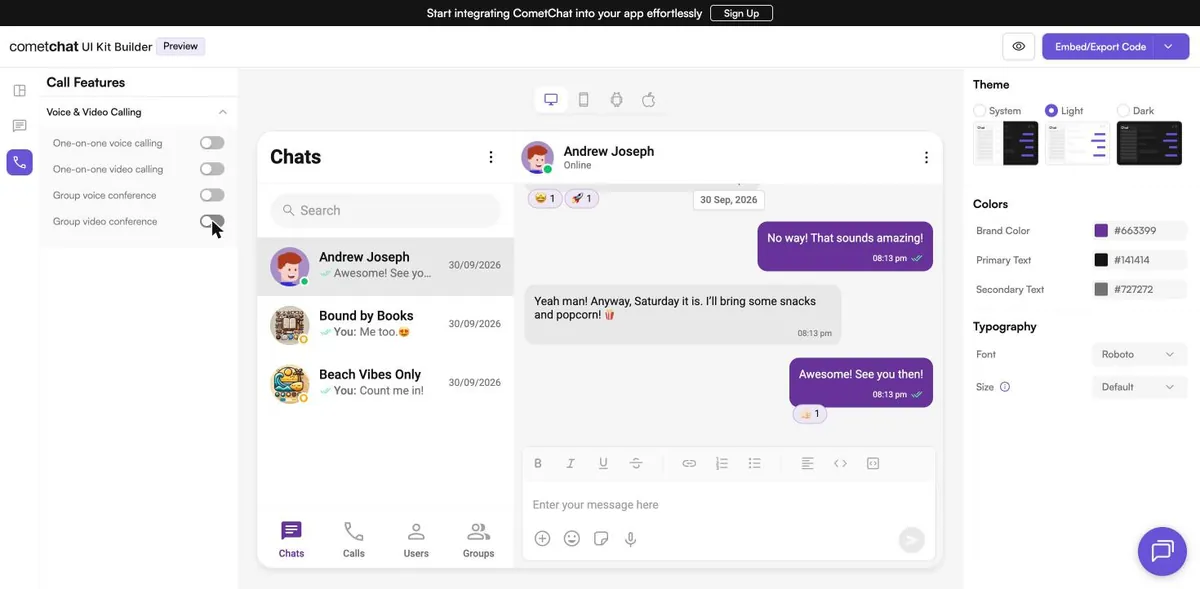
Task: Open the Embed/Export Code dropdown arrow
Action: (x=1169, y=46)
